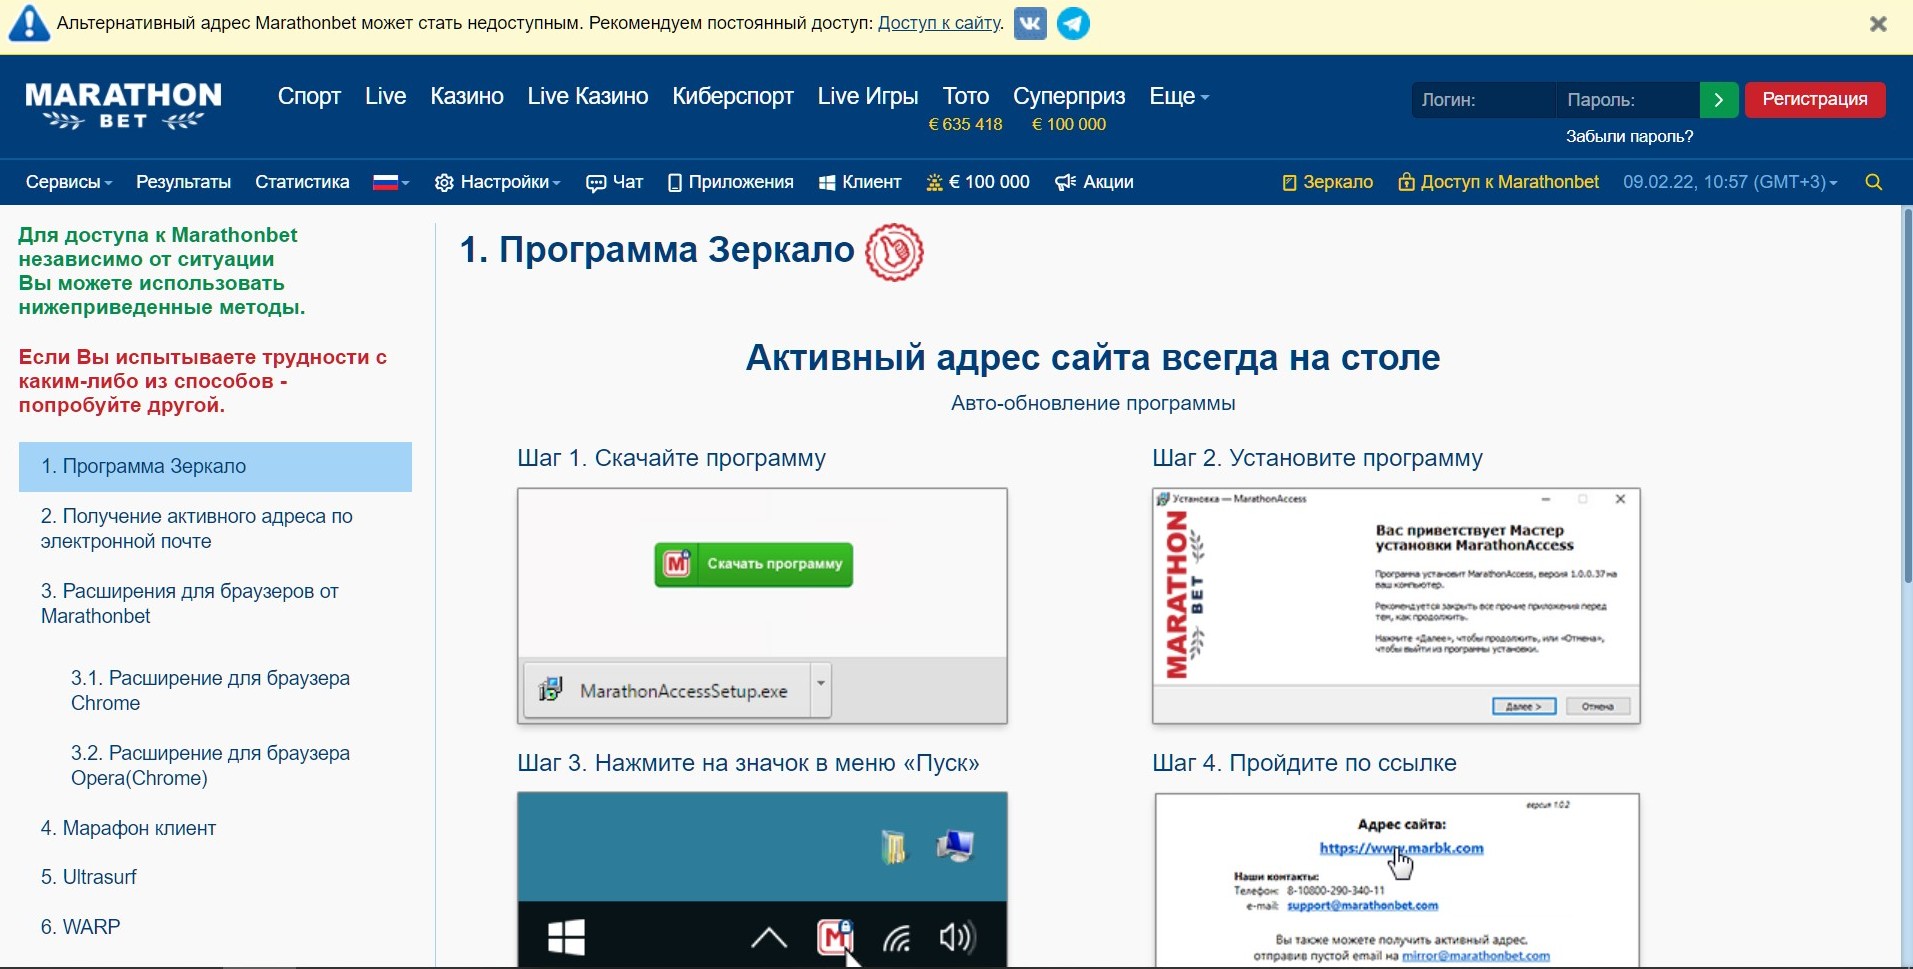Focus the Пароль input field
This screenshot has height=969, width=1913.
pyautogui.click(x=1628, y=100)
